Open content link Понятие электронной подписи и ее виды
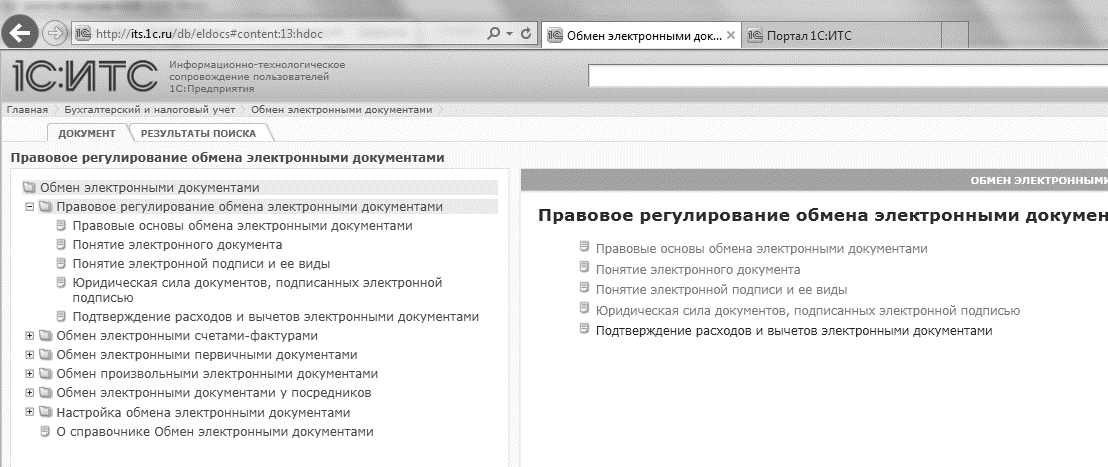 tap(721, 290)
